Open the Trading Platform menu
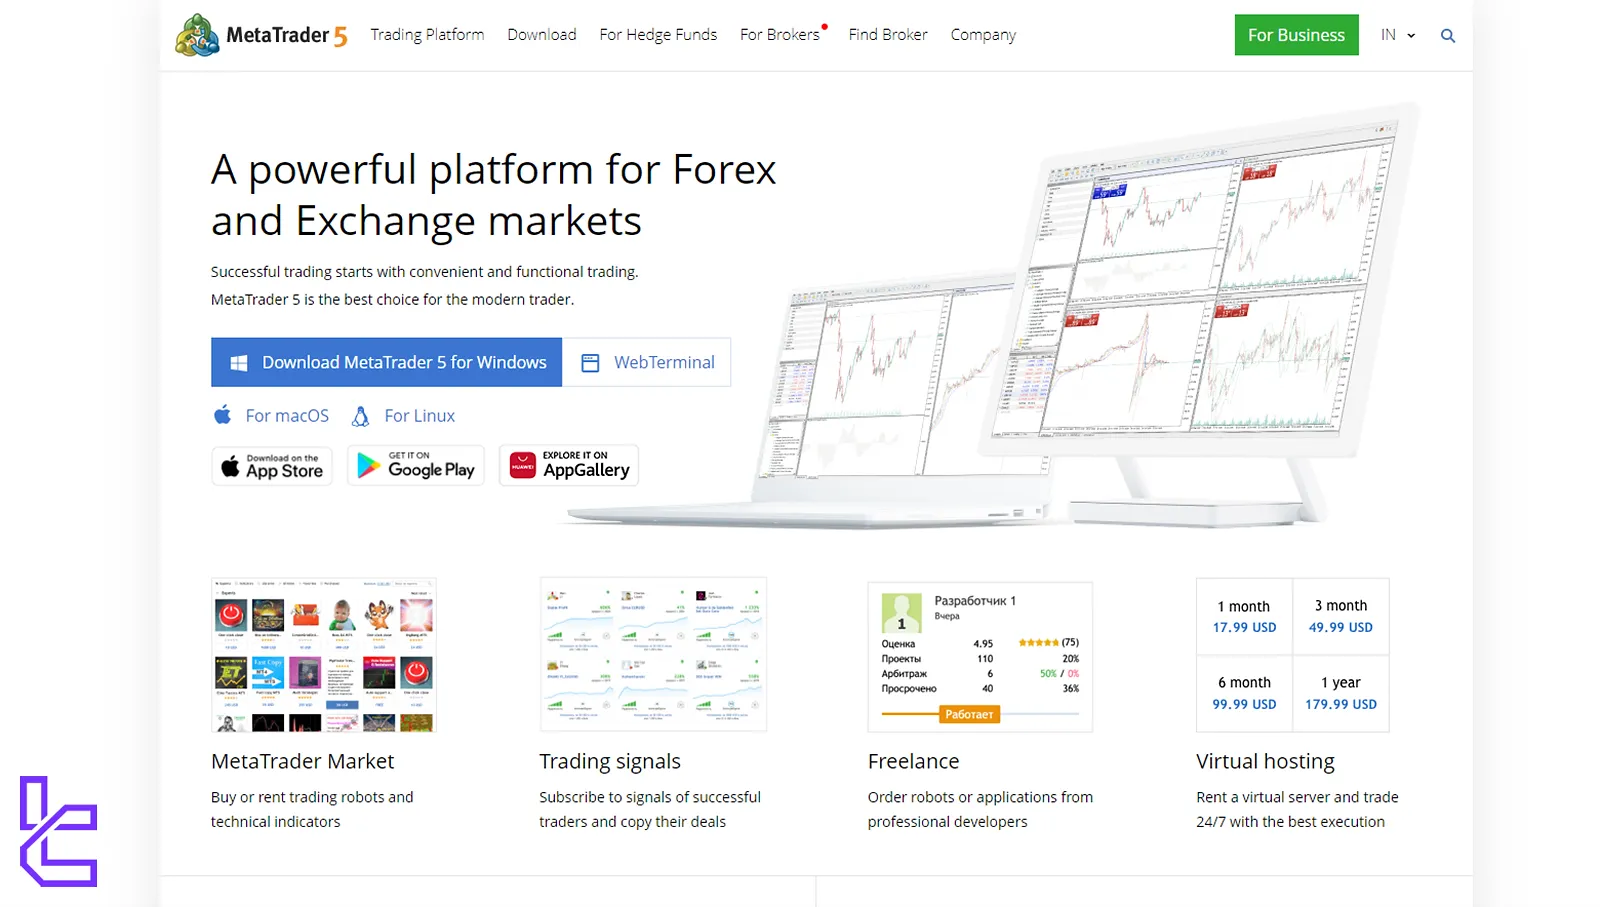This screenshot has width=1600, height=907. click(x=427, y=35)
